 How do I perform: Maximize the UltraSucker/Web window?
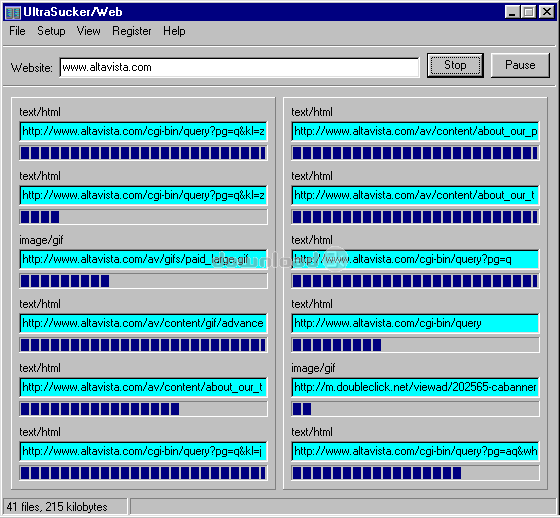(529, 12)
